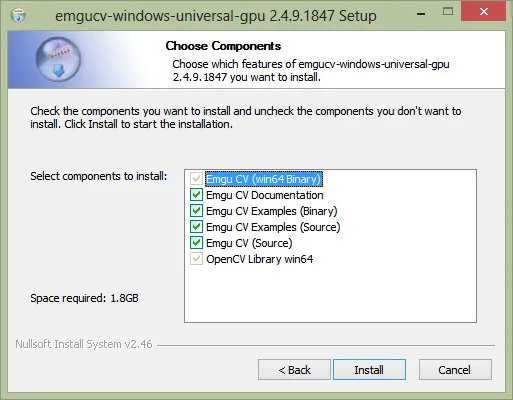Select the Emgu CV Documentation label
Screen dimensions: 513x400
point(265,195)
